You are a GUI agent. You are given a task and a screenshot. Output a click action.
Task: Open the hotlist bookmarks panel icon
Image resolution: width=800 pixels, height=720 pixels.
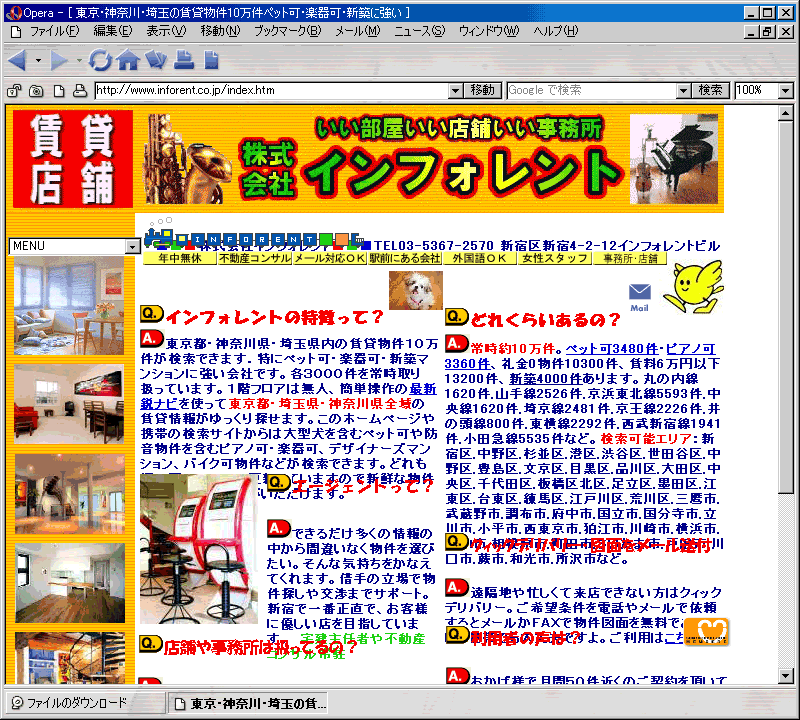[156, 60]
